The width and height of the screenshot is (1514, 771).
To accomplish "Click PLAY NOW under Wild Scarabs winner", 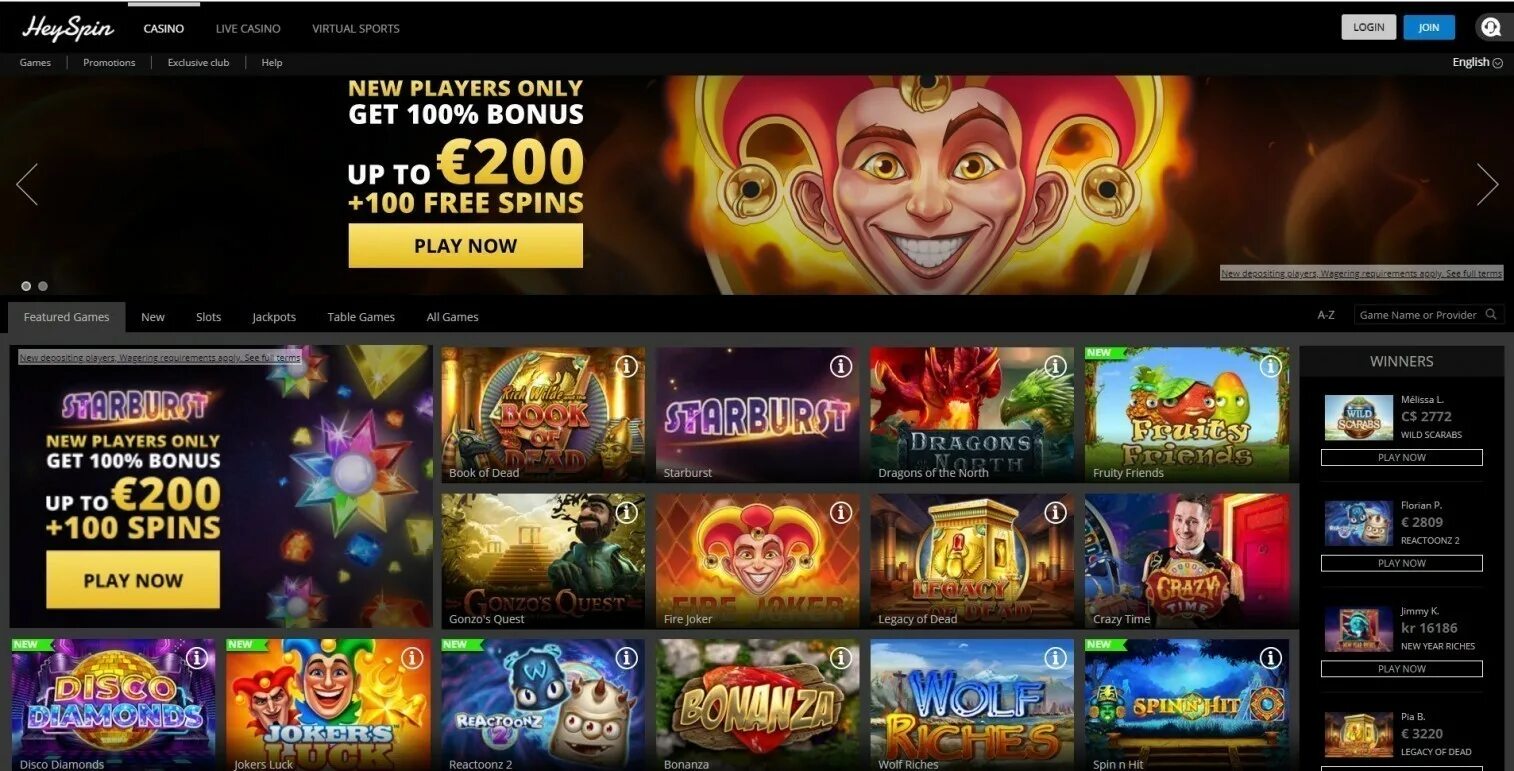I will [1402, 457].
